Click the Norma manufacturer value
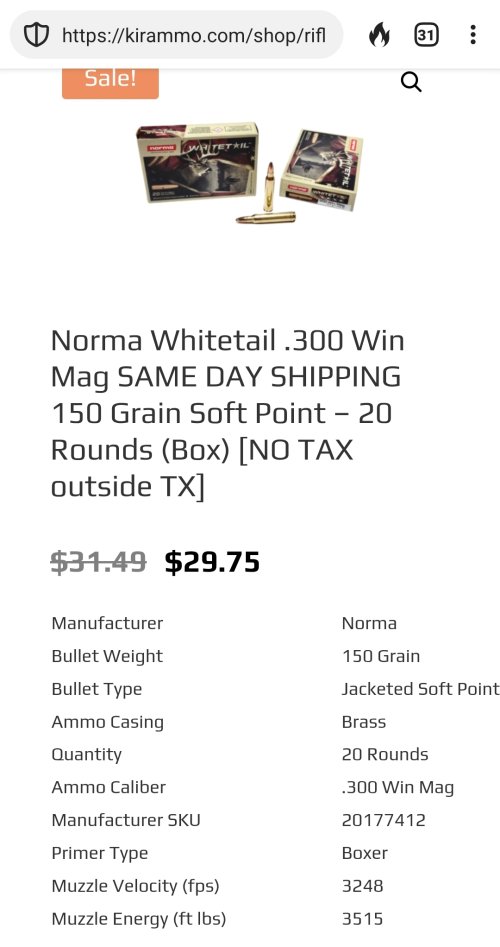 (369, 623)
